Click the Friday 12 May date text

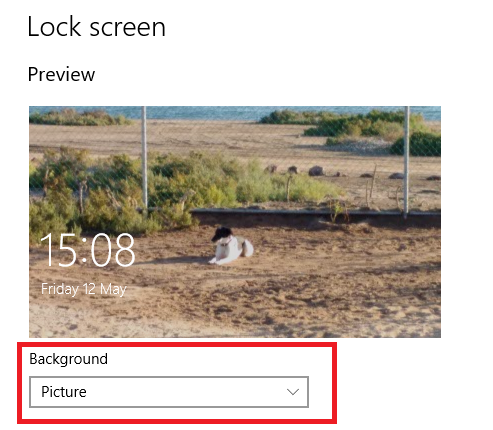(84, 289)
